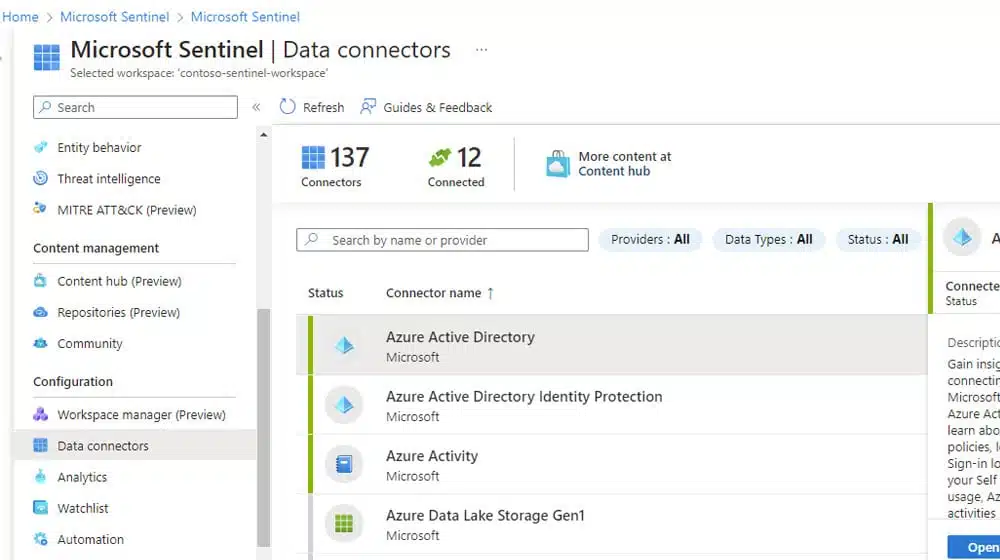Click the Azure Activity notebook icon

[344, 464]
